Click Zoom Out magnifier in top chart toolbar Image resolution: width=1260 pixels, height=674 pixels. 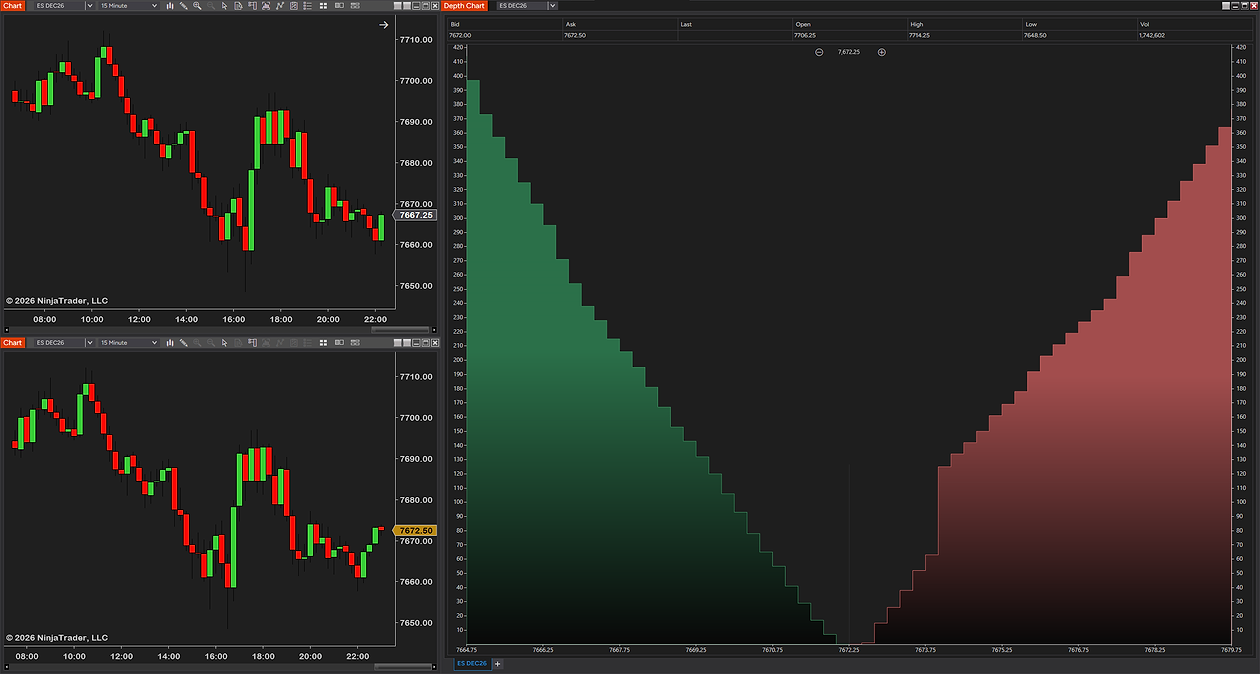[211, 6]
